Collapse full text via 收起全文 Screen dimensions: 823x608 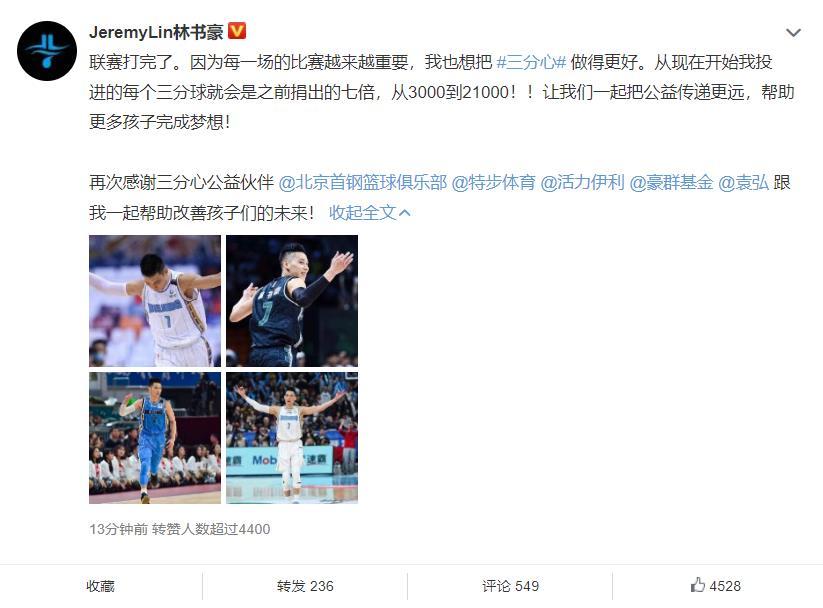370,213
